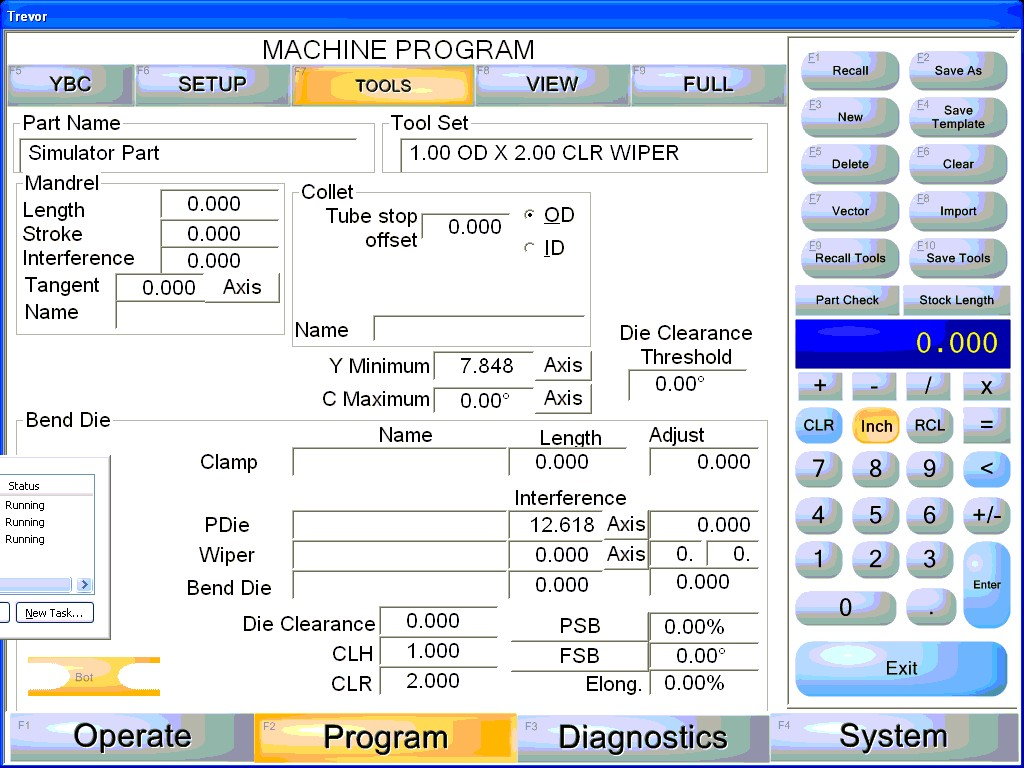Open the Diagnostics section
Image resolution: width=1024 pixels, height=768 pixels.
click(x=642, y=738)
